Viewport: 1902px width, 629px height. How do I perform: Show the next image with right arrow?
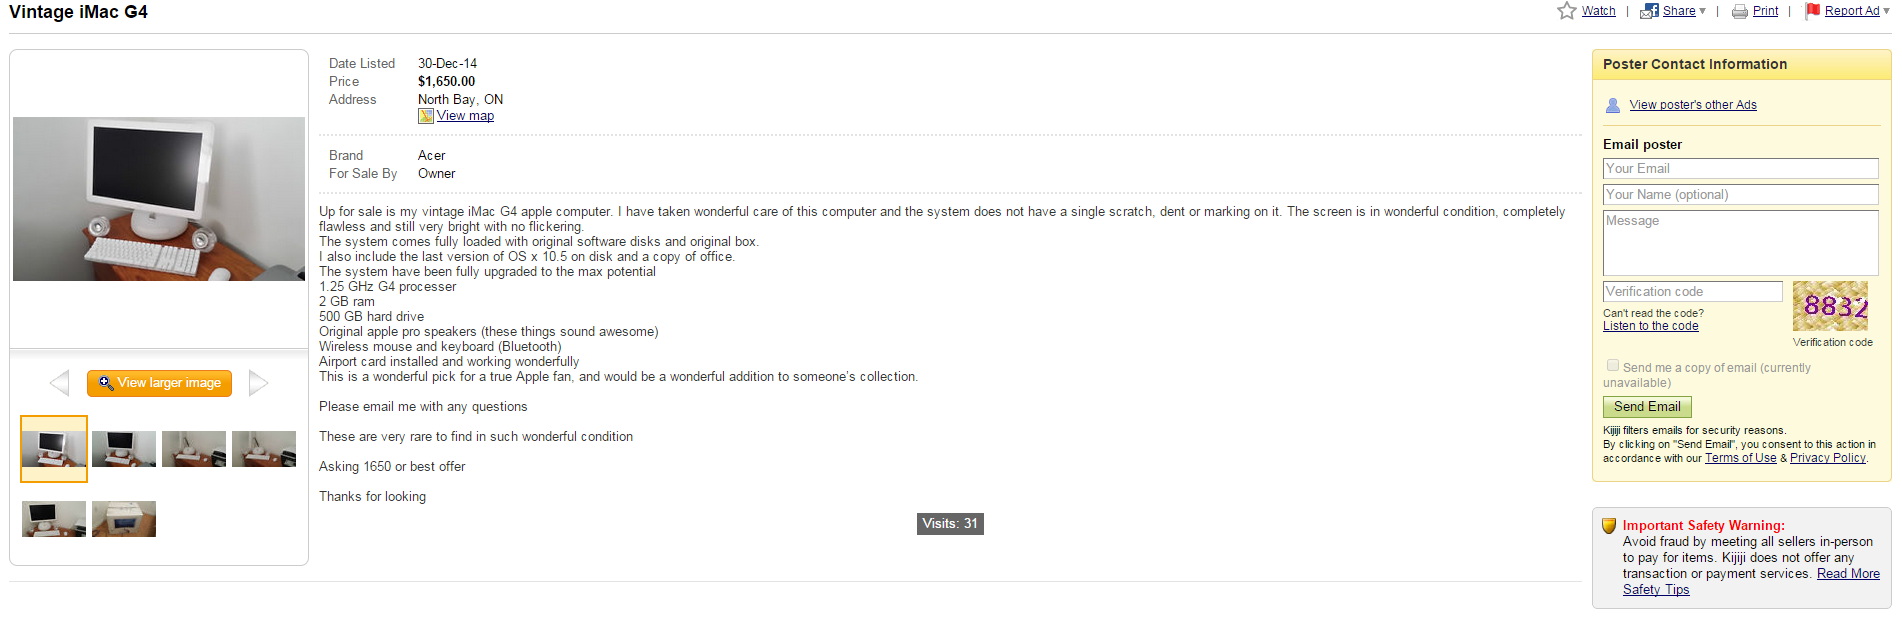click(258, 383)
